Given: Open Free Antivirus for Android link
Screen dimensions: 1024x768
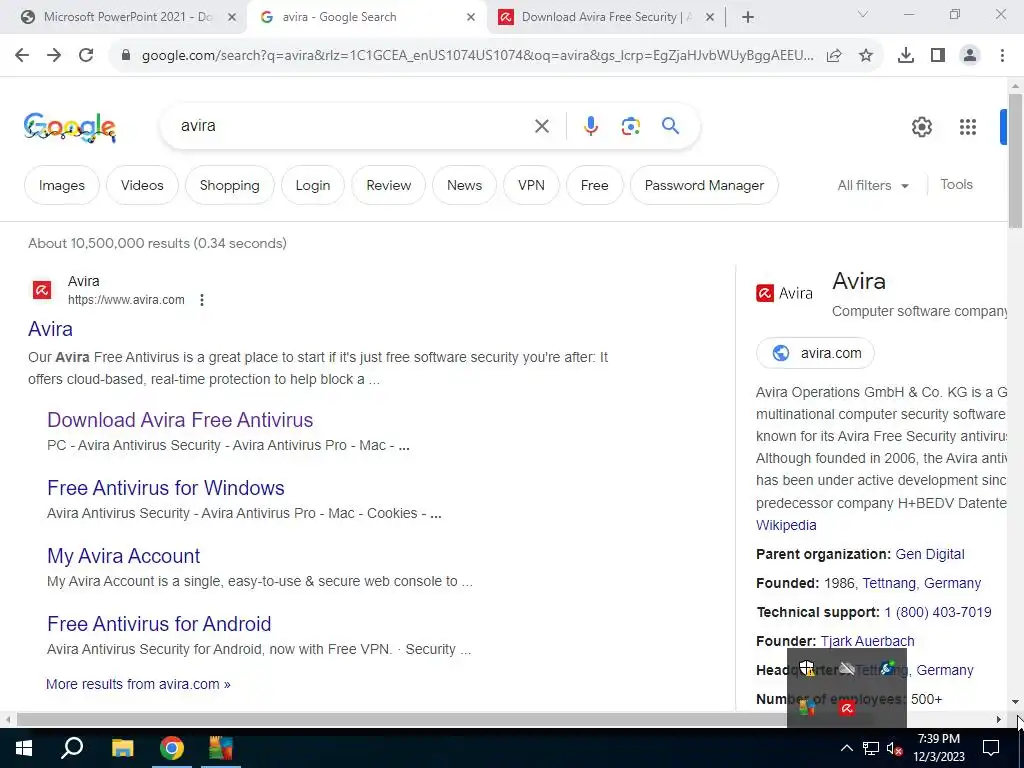Looking at the screenshot, I should pos(159,624).
